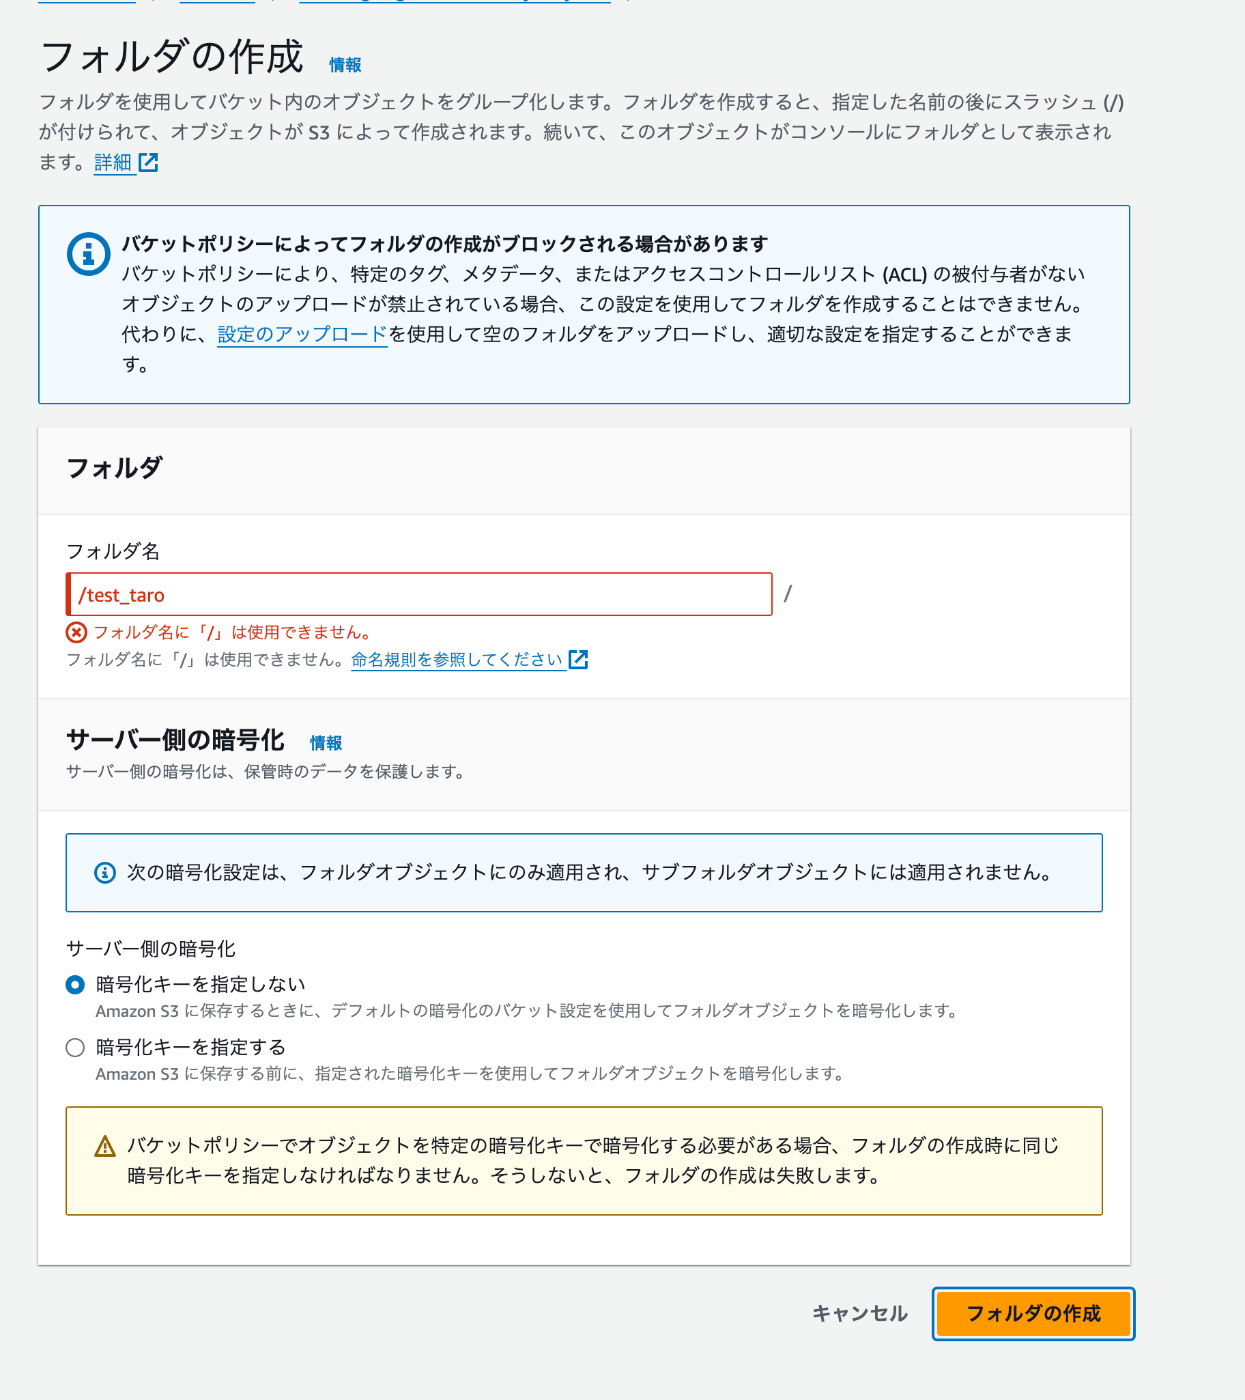1245x1400 pixels.
Task: Open the 詳細 documentation link
Action: tap(113, 163)
